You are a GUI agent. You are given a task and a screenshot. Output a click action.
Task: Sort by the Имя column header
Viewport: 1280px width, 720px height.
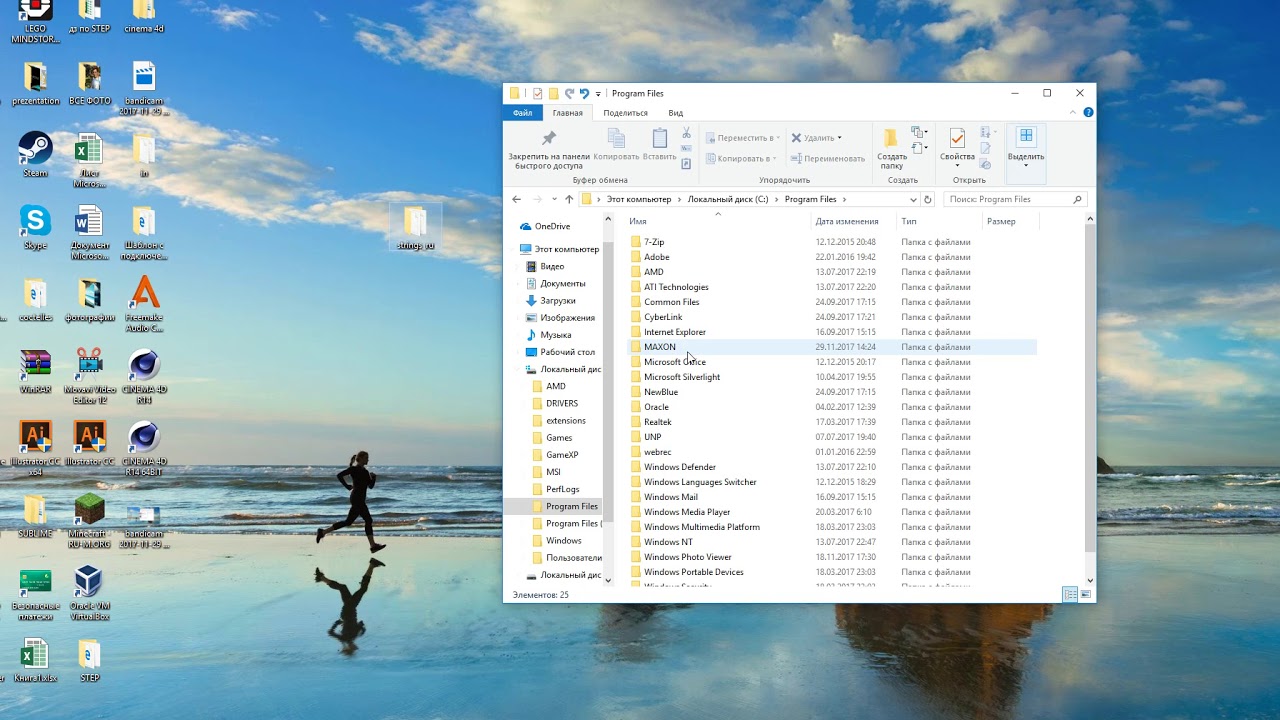(637, 221)
